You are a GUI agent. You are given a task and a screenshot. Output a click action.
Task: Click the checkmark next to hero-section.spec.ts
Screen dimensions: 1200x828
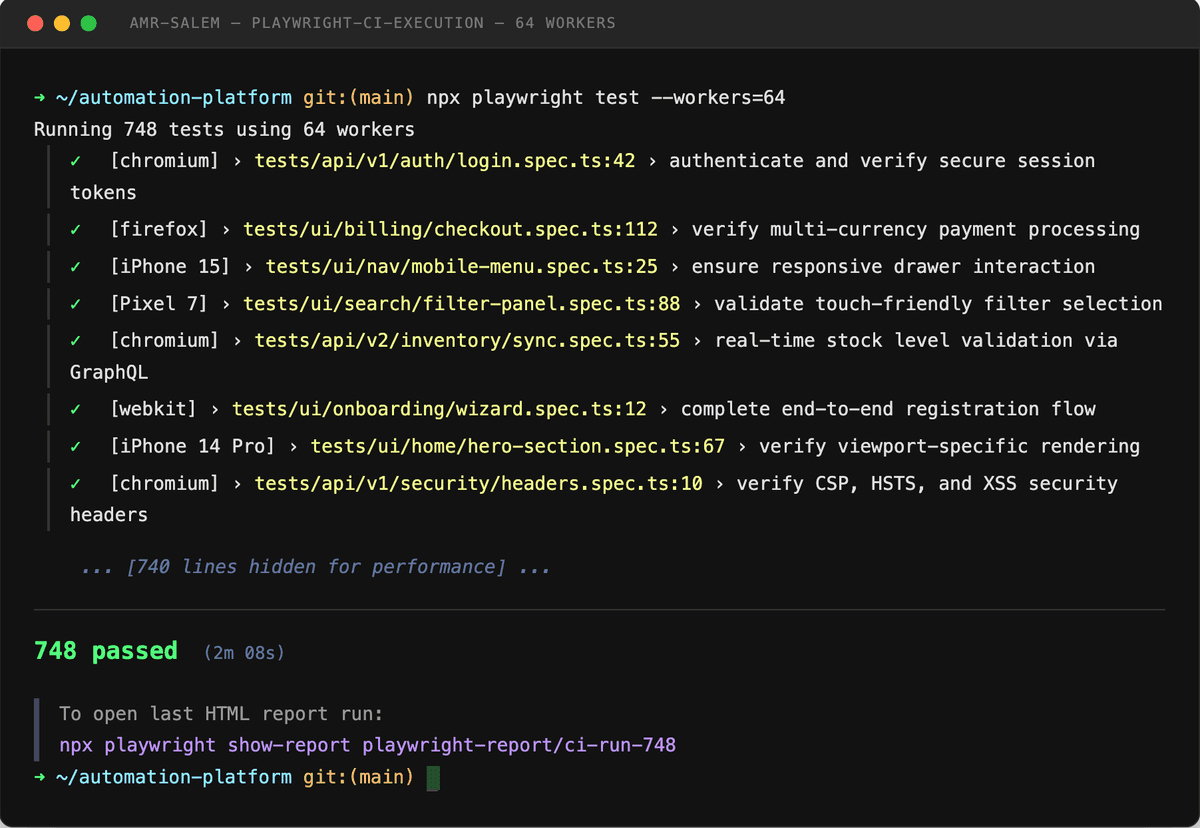click(76, 446)
